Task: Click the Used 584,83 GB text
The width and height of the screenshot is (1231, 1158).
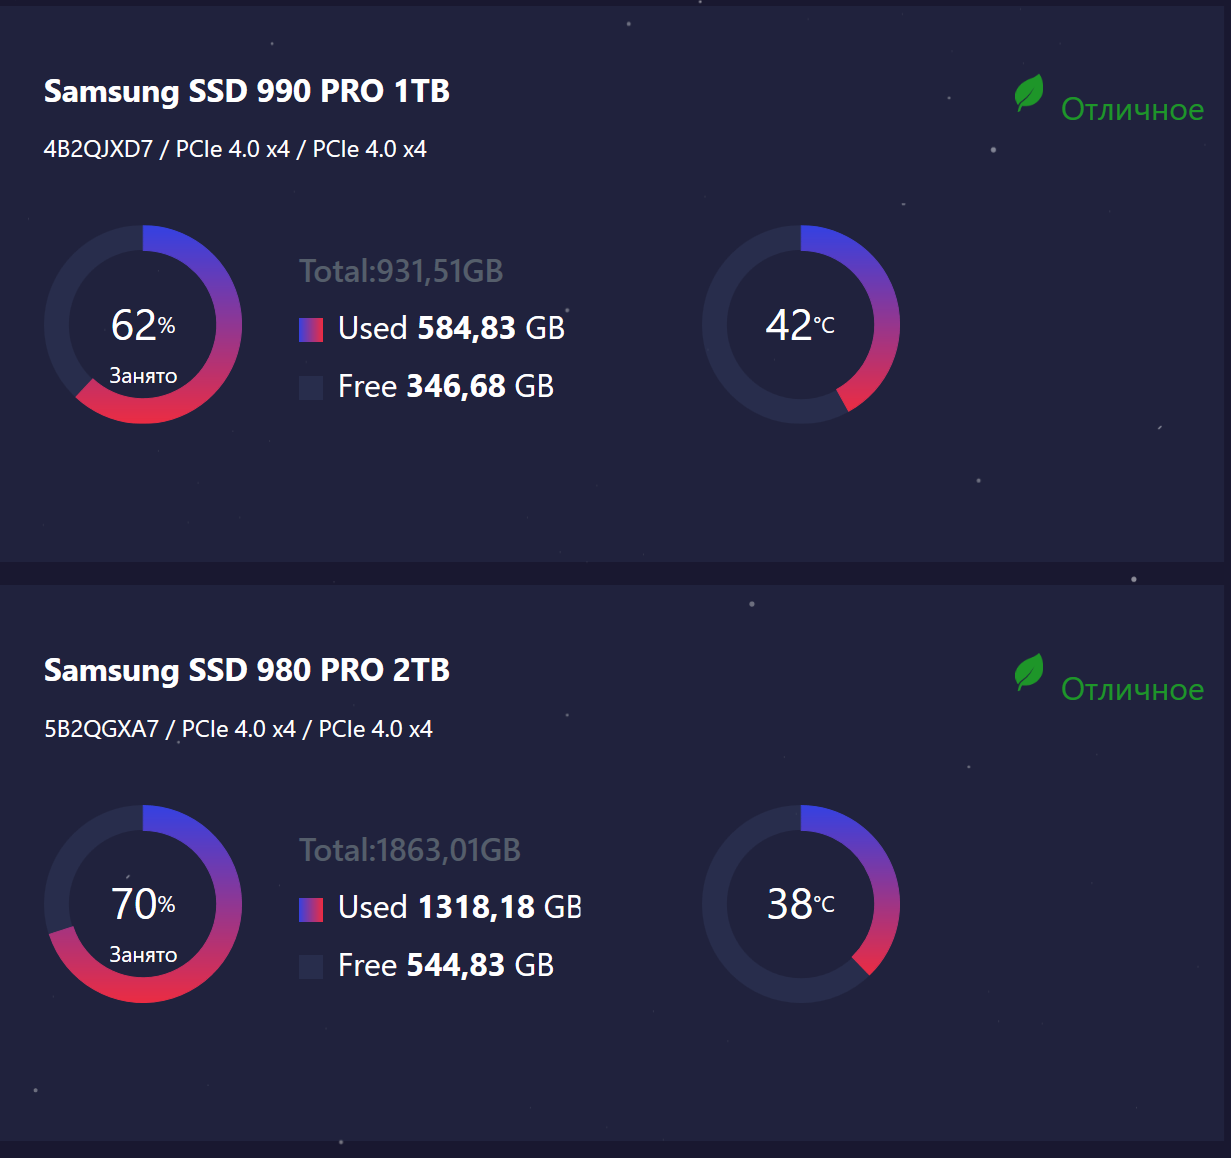Action: pyautogui.click(x=451, y=328)
